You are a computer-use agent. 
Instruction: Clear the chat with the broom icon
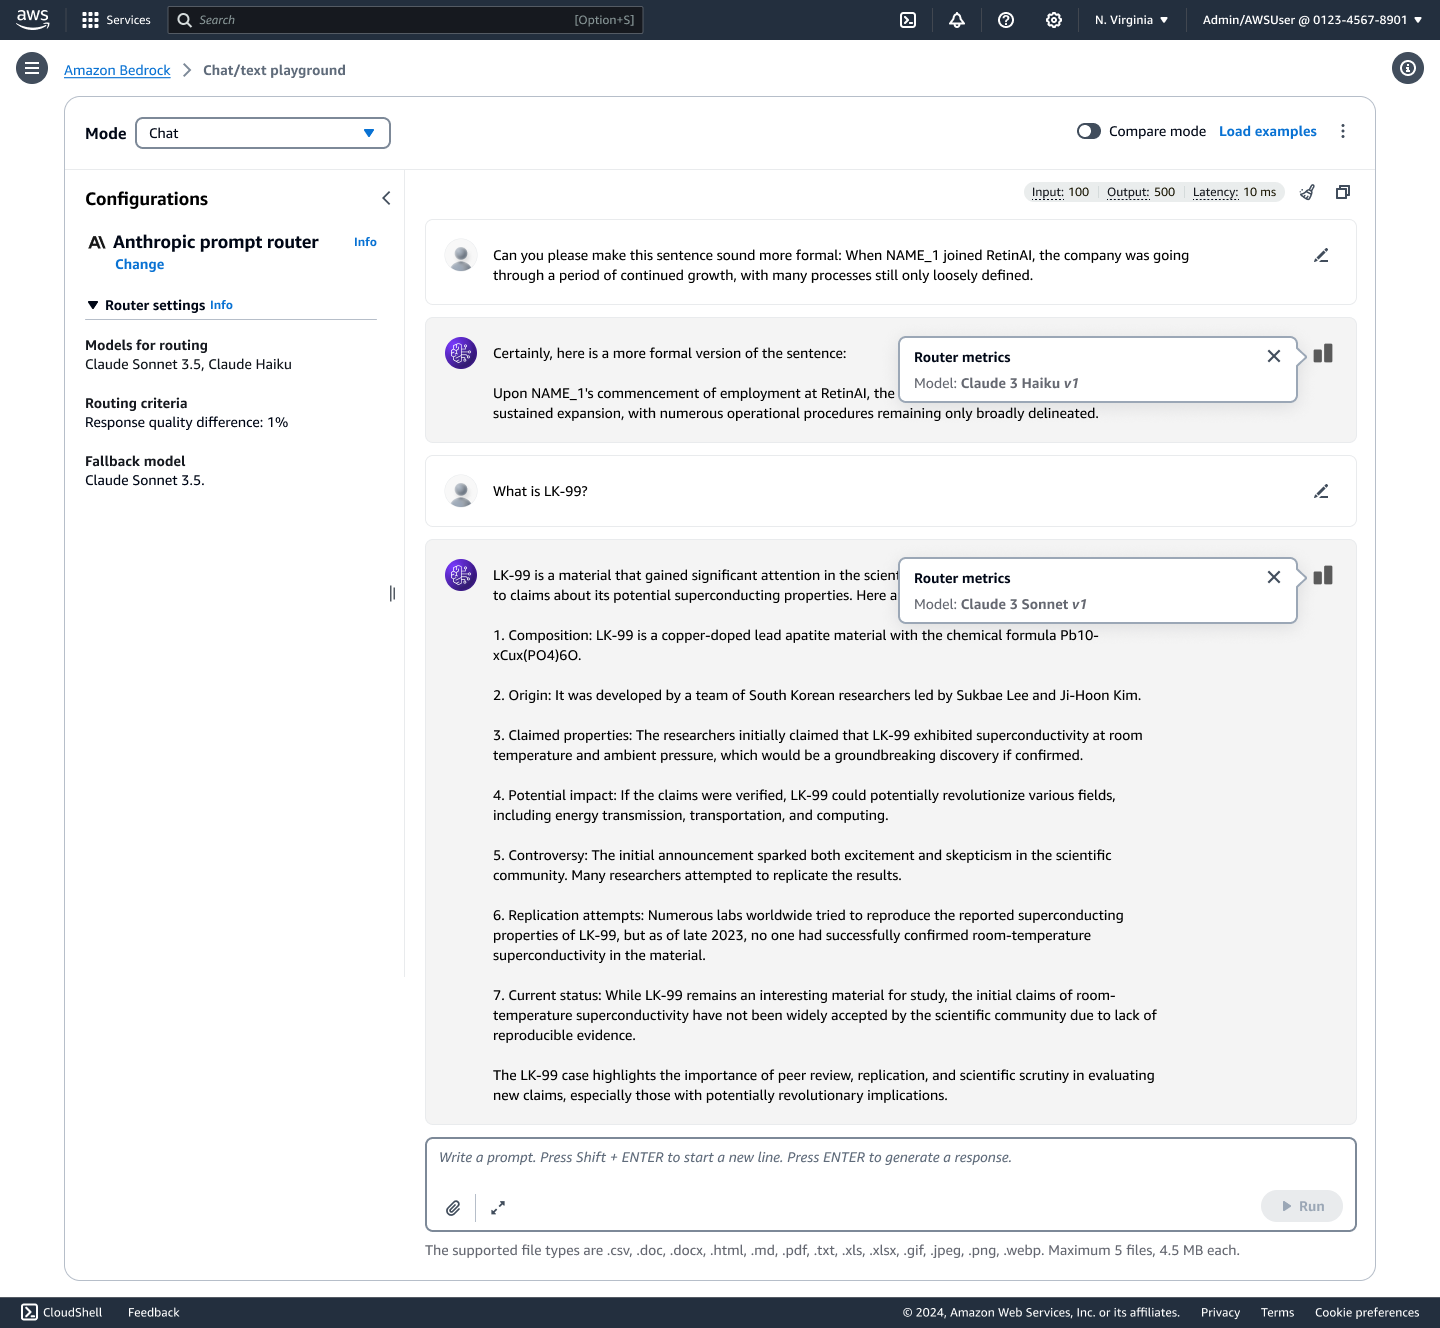1307,192
